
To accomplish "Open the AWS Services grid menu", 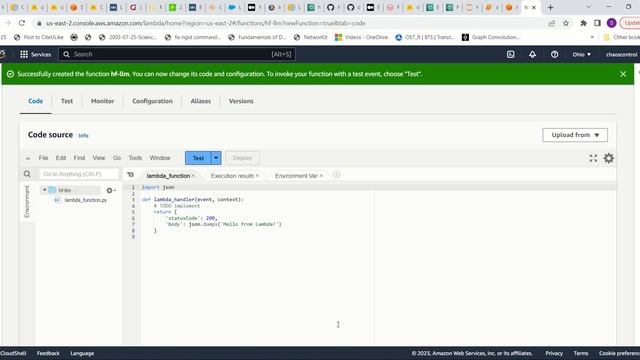I will tap(24, 54).
